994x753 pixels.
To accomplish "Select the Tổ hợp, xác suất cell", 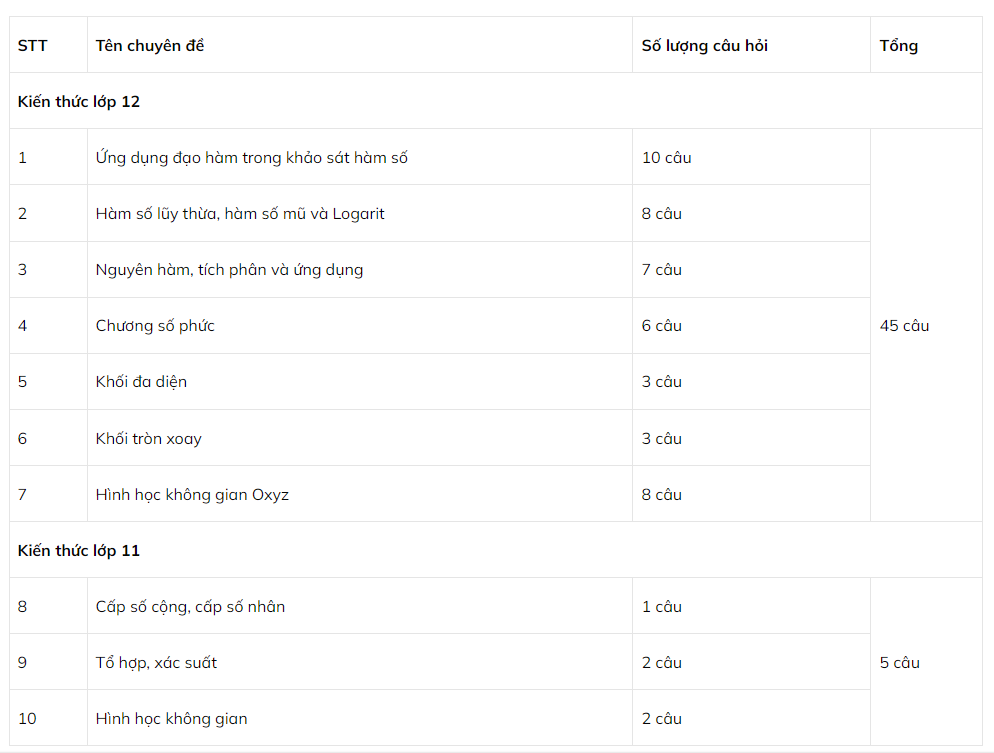I will [x=156, y=663].
